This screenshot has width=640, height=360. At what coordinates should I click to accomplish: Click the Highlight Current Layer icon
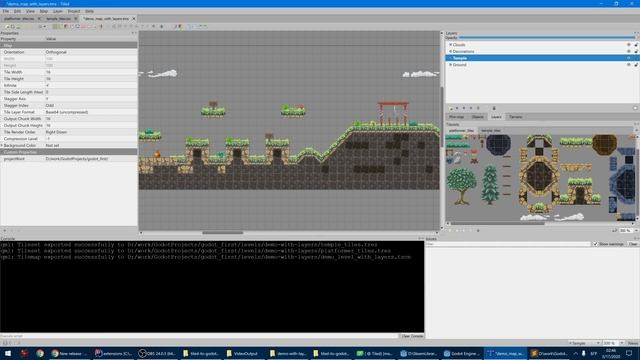pos(635,108)
